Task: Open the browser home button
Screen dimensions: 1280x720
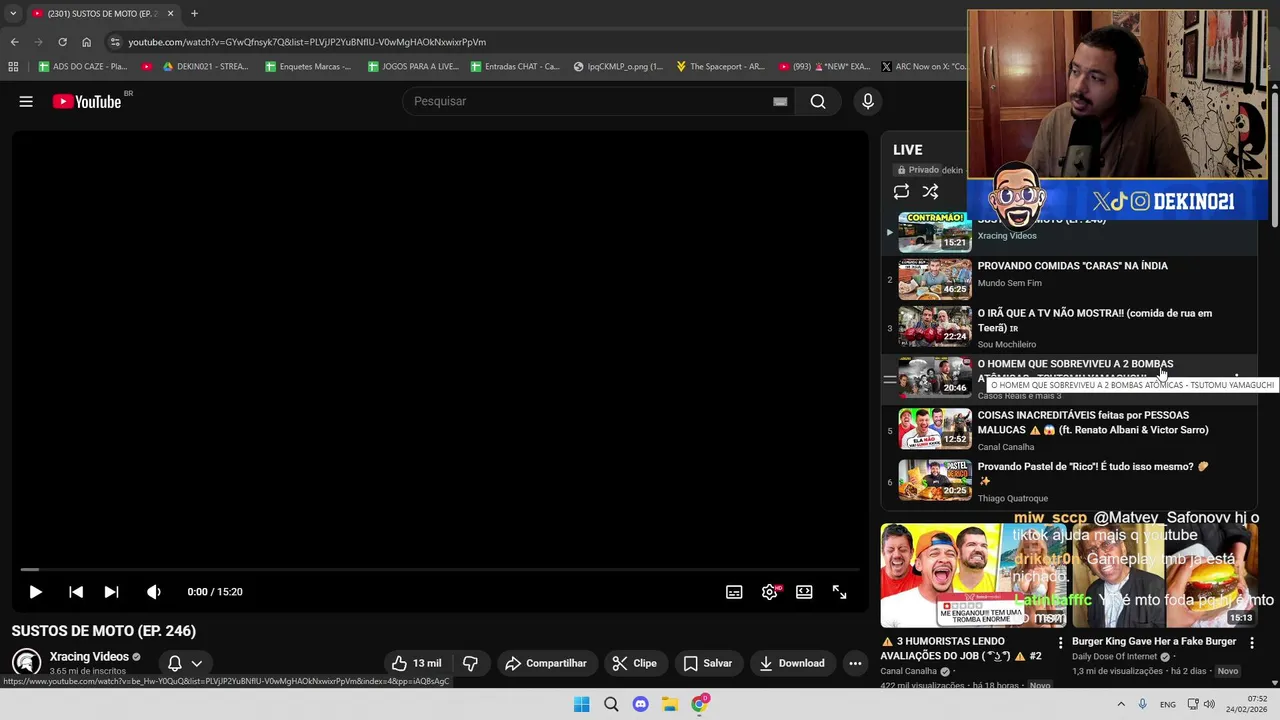Action: [86, 42]
